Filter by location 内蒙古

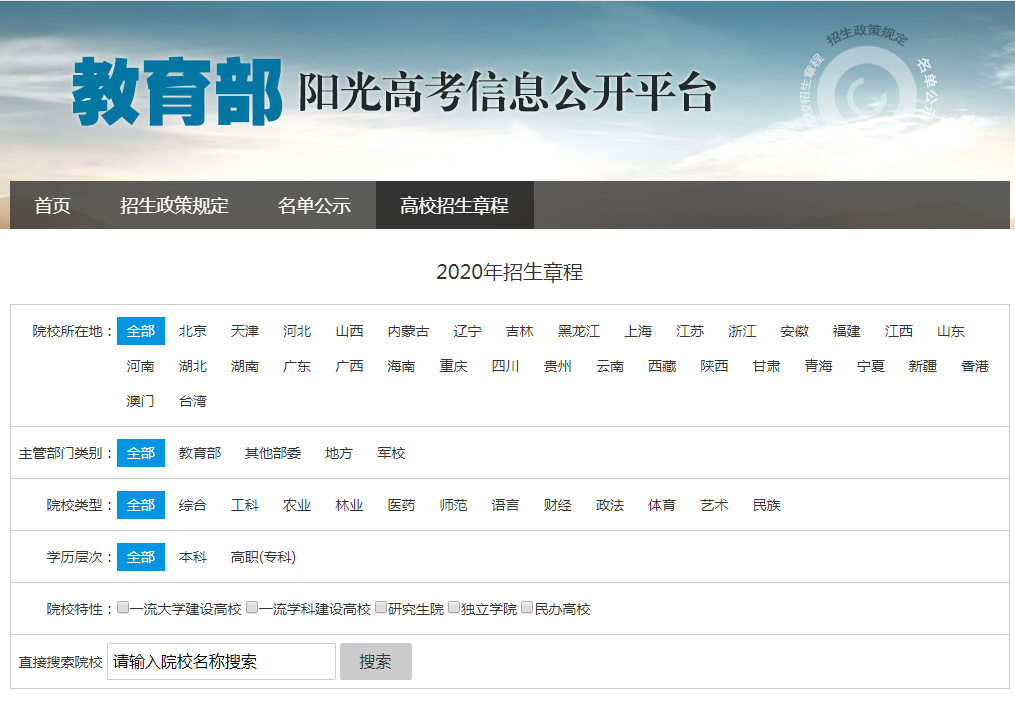coord(408,331)
